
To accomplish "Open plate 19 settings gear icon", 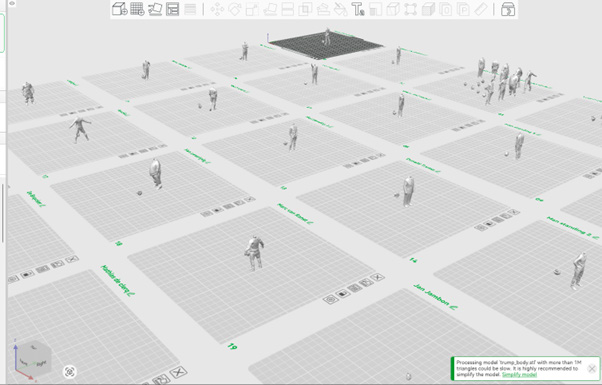I will pos(330,299).
